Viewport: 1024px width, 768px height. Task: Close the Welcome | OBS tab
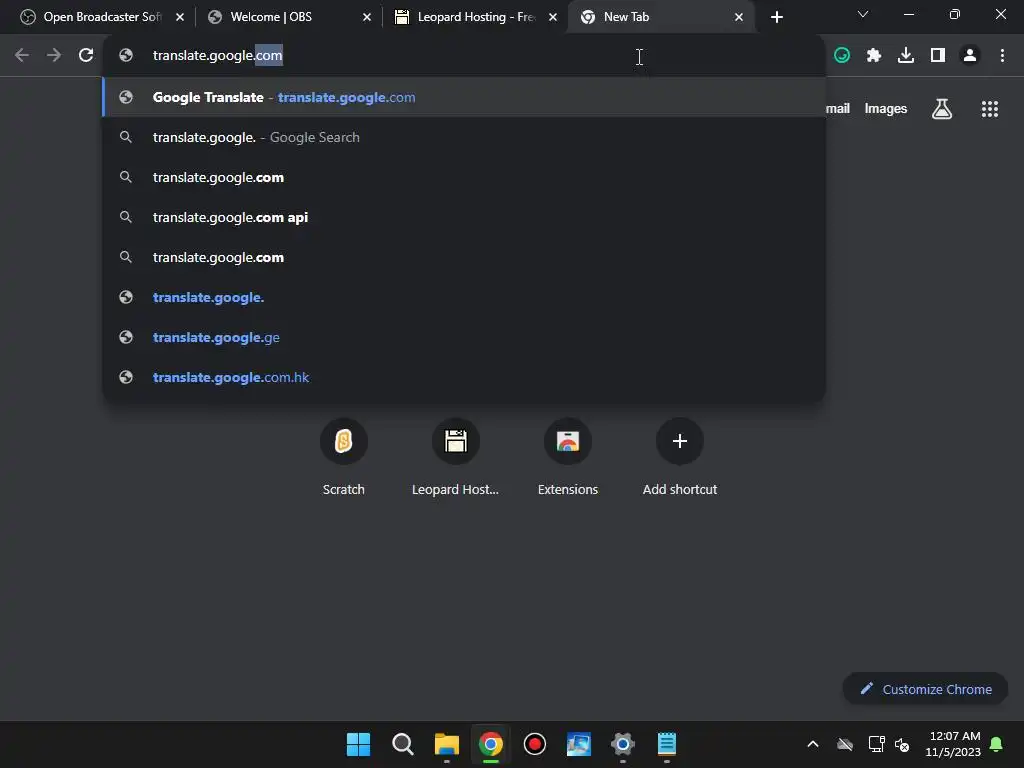(367, 17)
